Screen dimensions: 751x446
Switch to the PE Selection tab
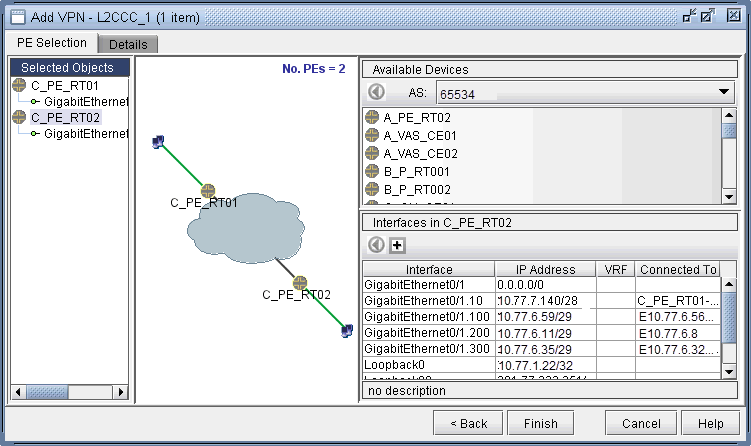[53, 43]
